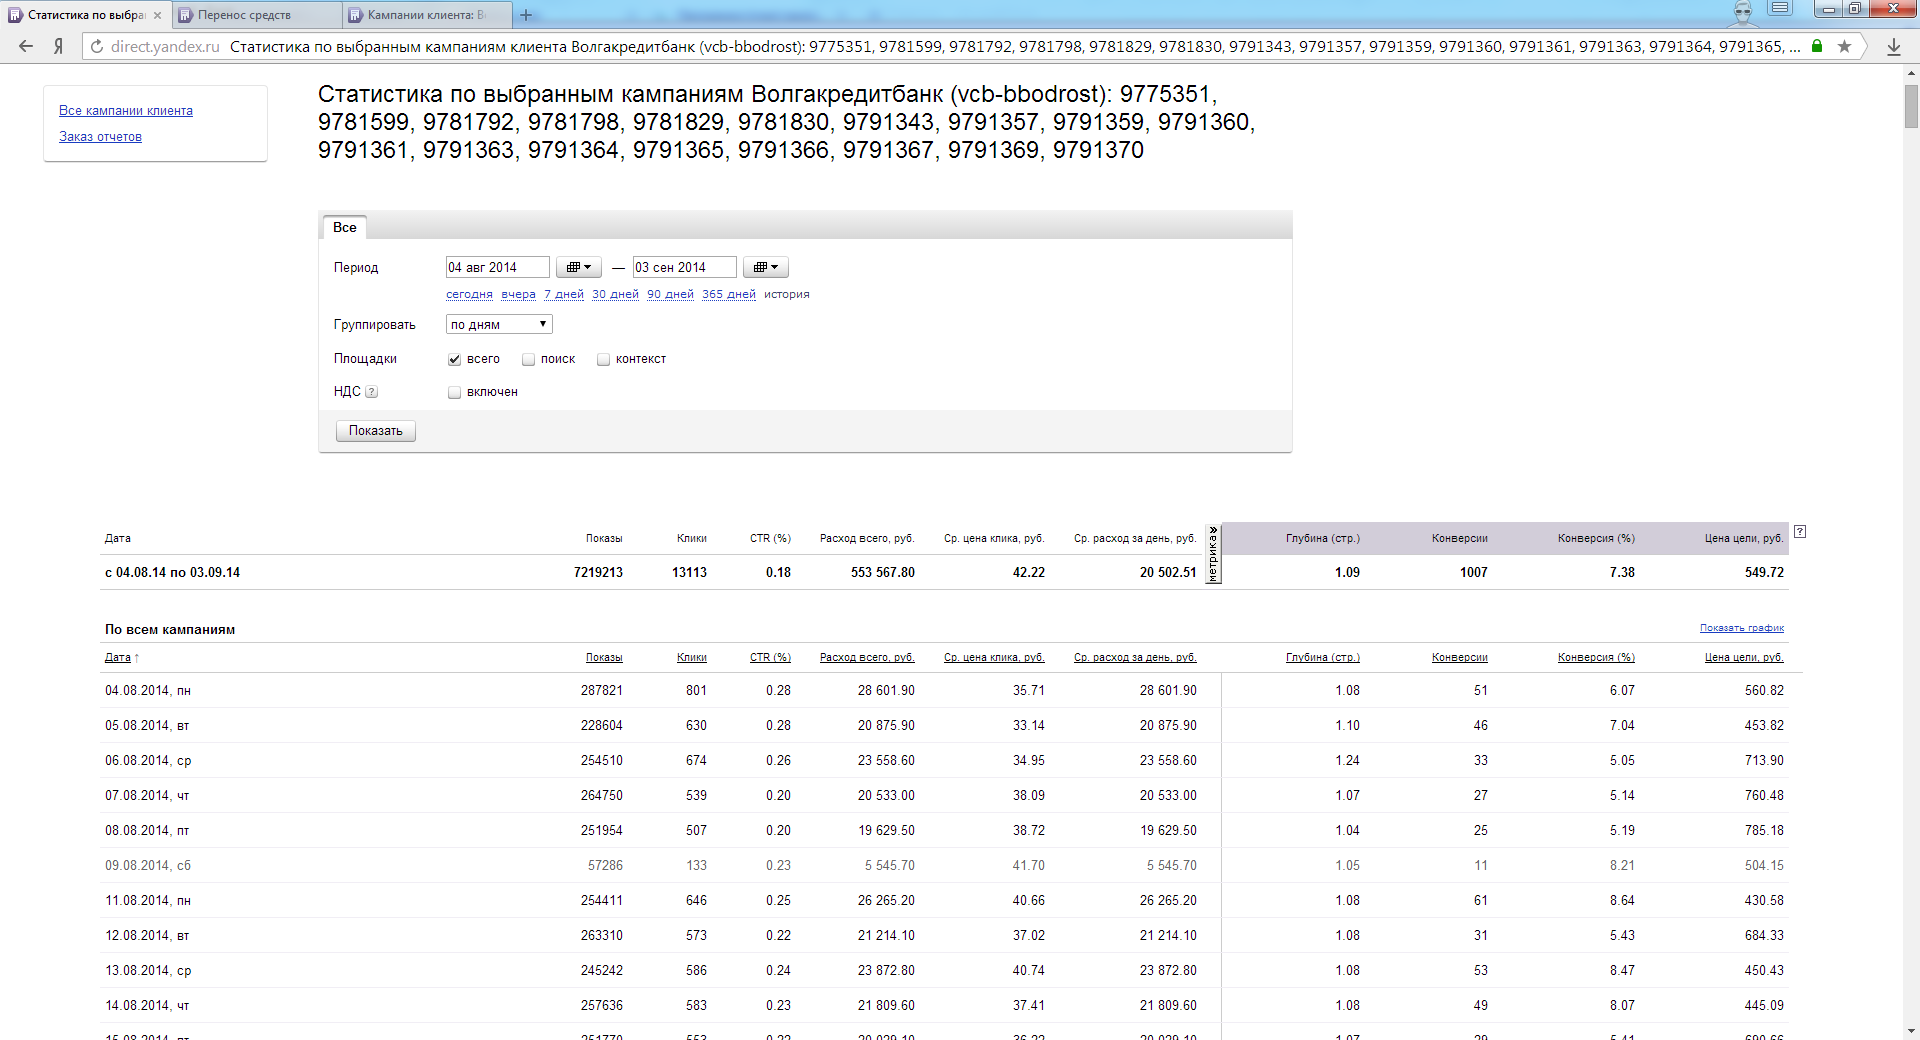
Task: Switch to the 'Кампании клиента' browser tab
Action: pos(427,15)
